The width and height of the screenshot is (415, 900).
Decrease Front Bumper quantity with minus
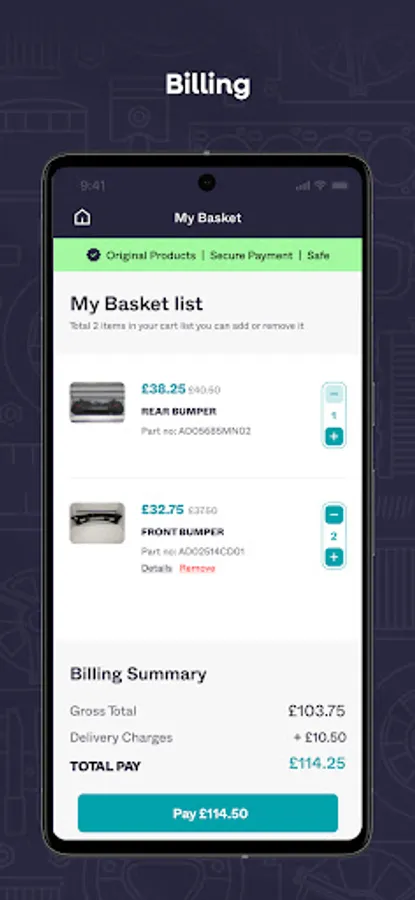tap(334, 515)
